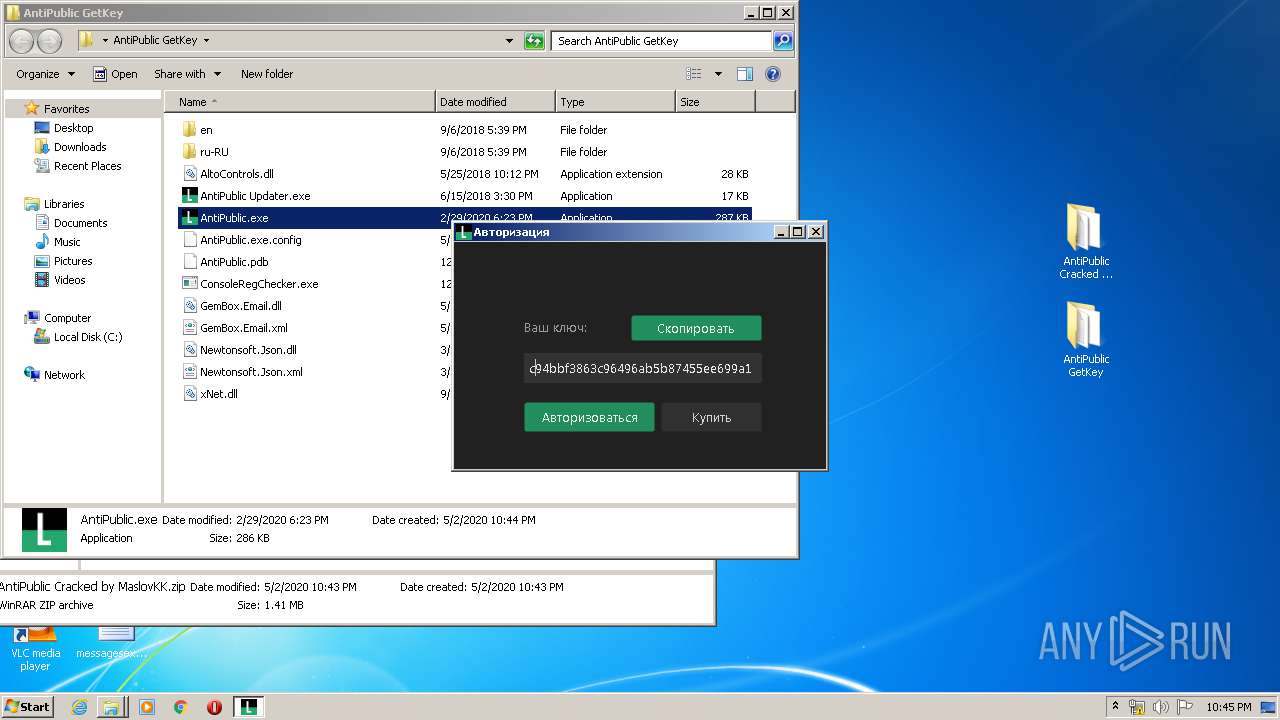This screenshot has width=1280, height=720.
Task: Select AntiPublic.pdb file
Action: pos(234,262)
